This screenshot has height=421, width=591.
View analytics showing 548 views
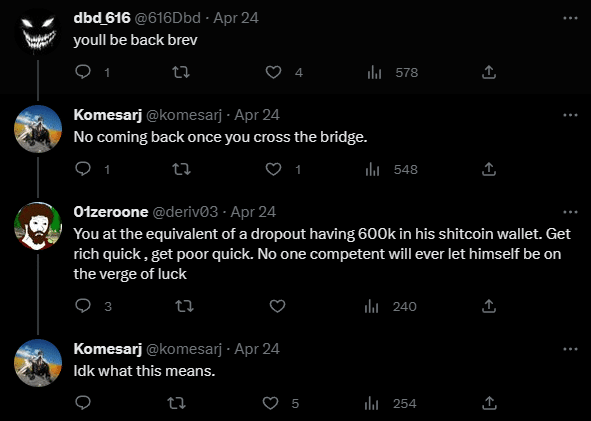(x=391, y=170)
